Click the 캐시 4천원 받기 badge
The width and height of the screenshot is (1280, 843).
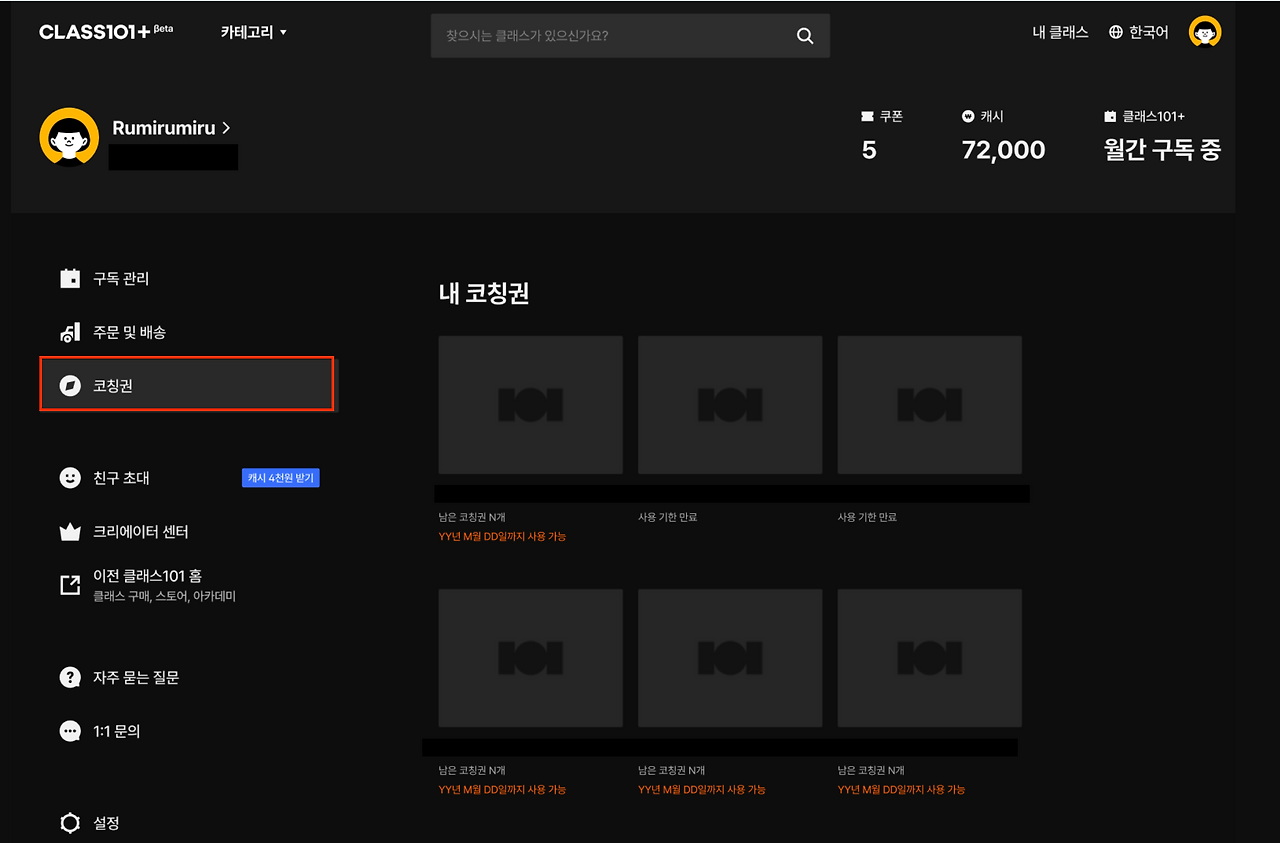click(x=281, y=477)
